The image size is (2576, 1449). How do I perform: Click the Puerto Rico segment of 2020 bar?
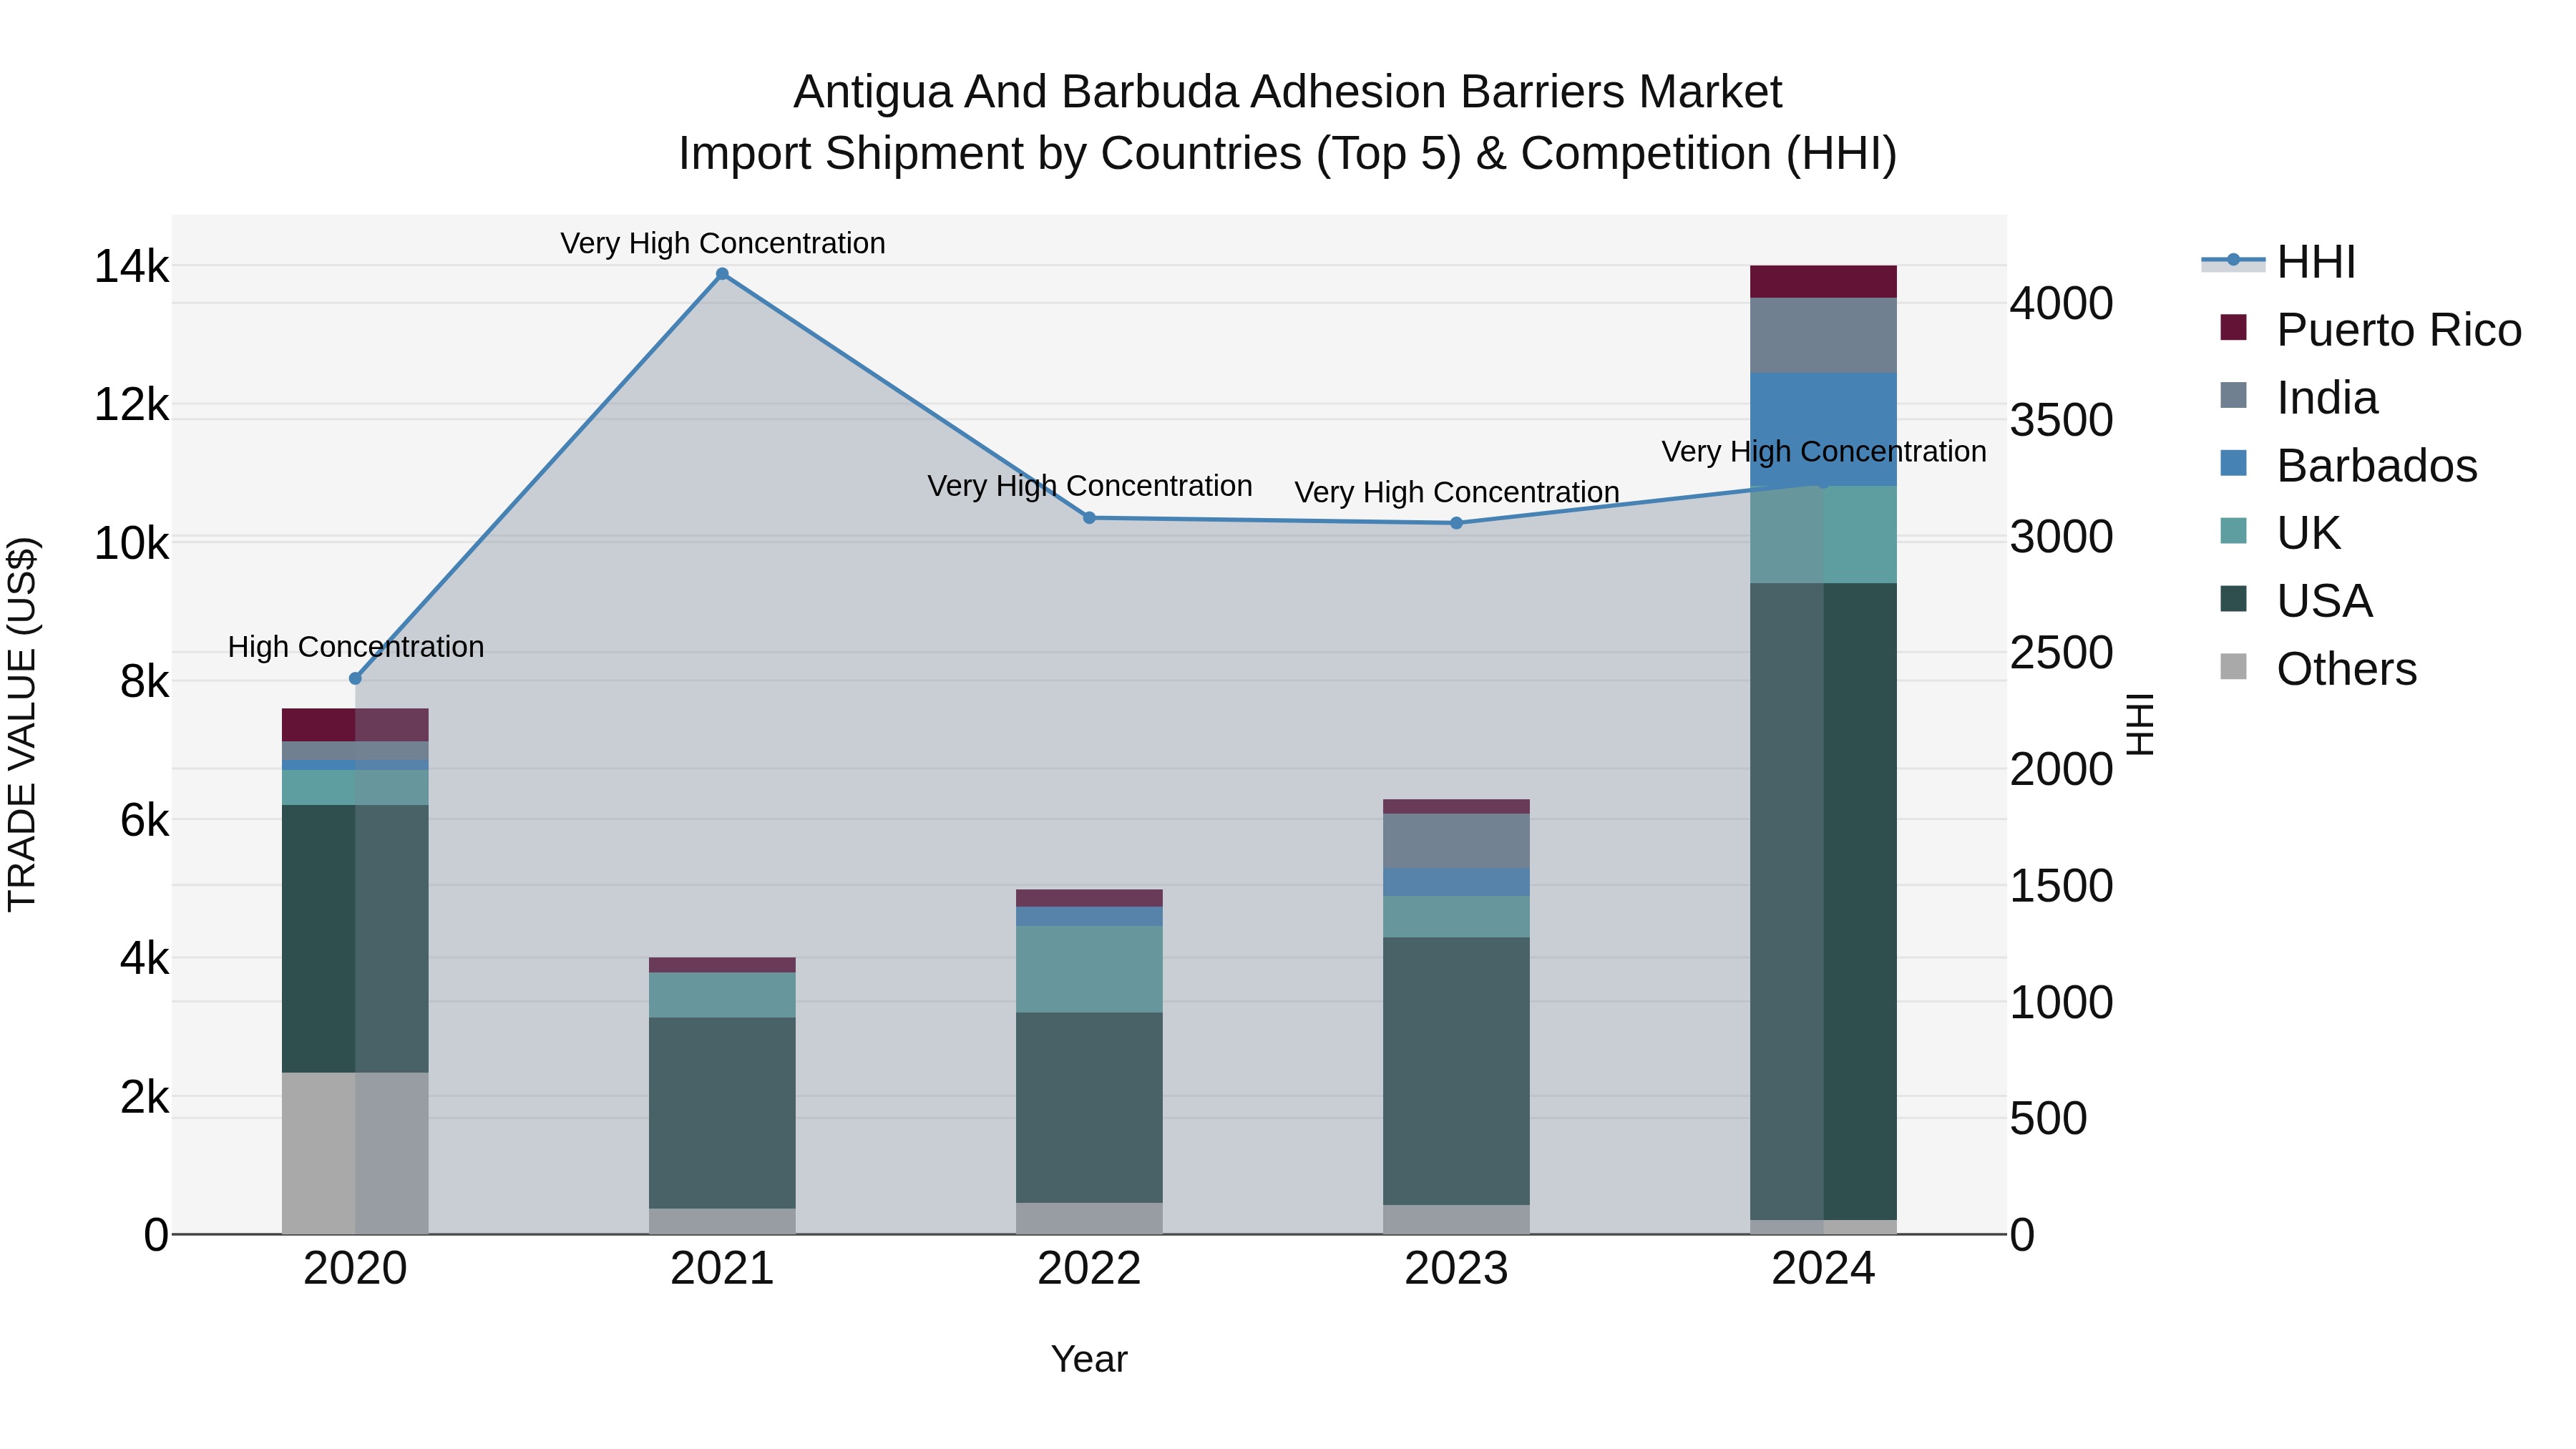tap(355, 725)
